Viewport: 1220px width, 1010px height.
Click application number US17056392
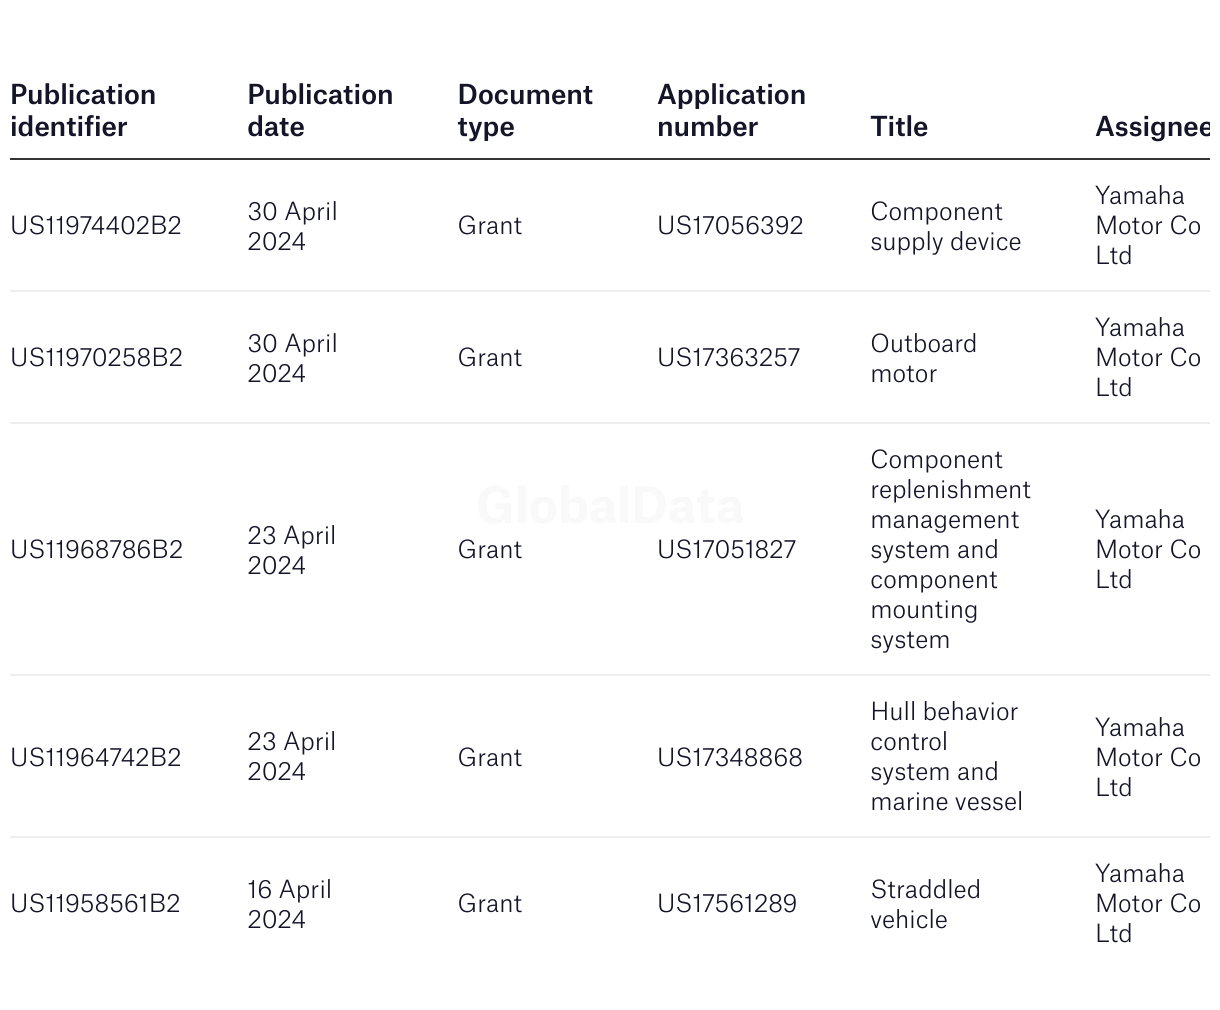click(x=730, y=226)
